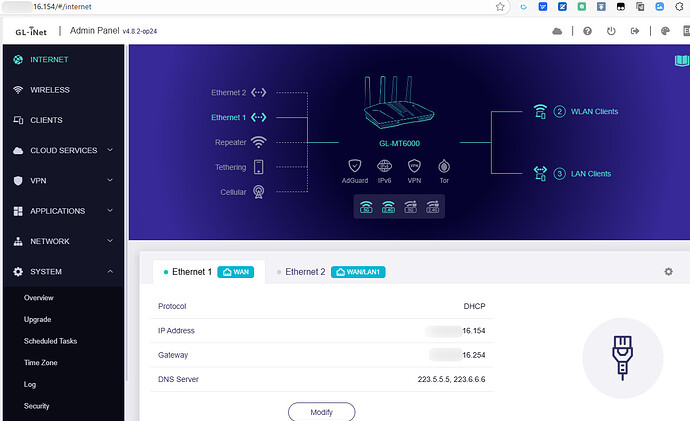Open the theme palette icon
690x421 pixels.
coord(667,31)
